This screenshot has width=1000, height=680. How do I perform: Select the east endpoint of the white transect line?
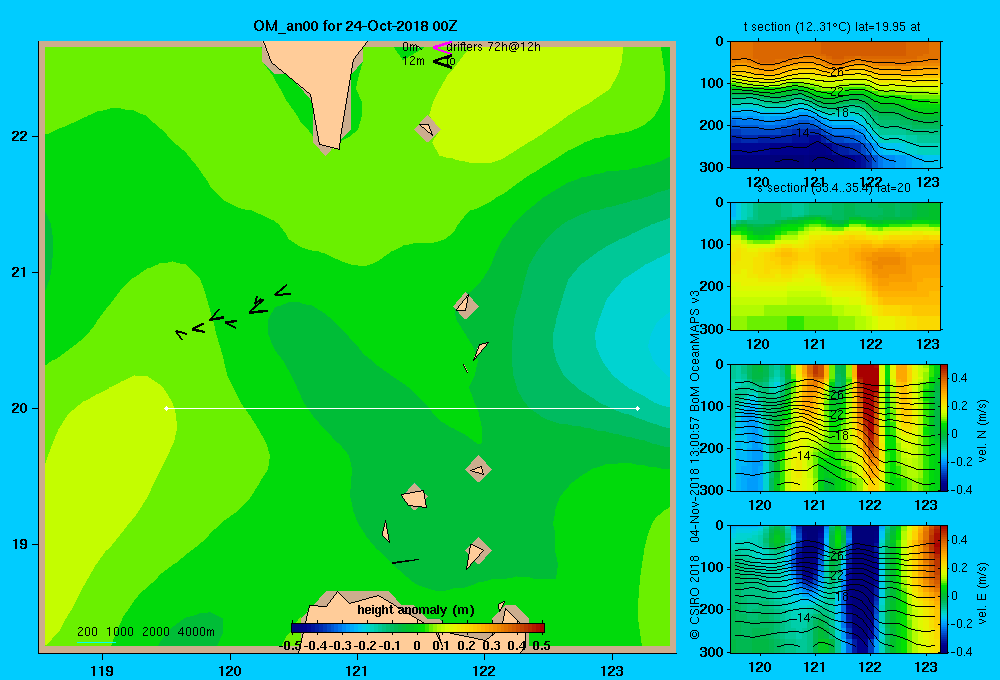(x=638, y=408)
